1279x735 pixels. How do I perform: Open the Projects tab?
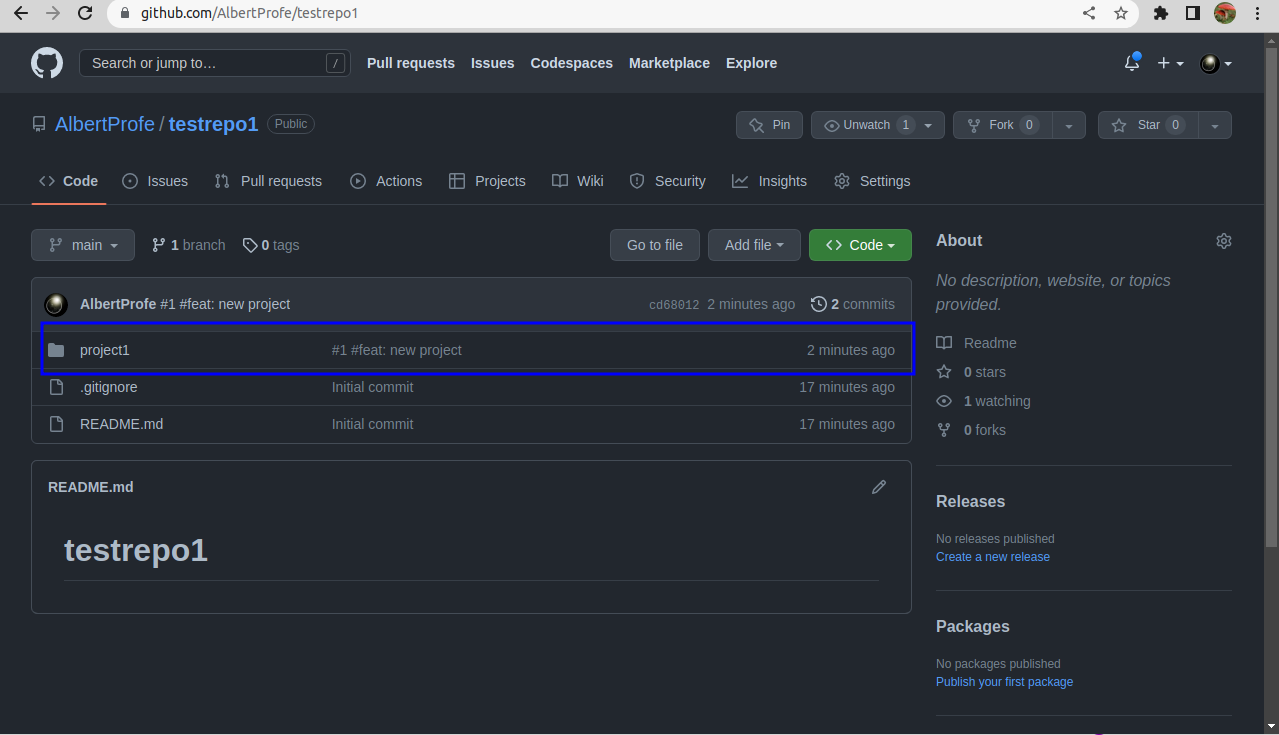[487, 181]
